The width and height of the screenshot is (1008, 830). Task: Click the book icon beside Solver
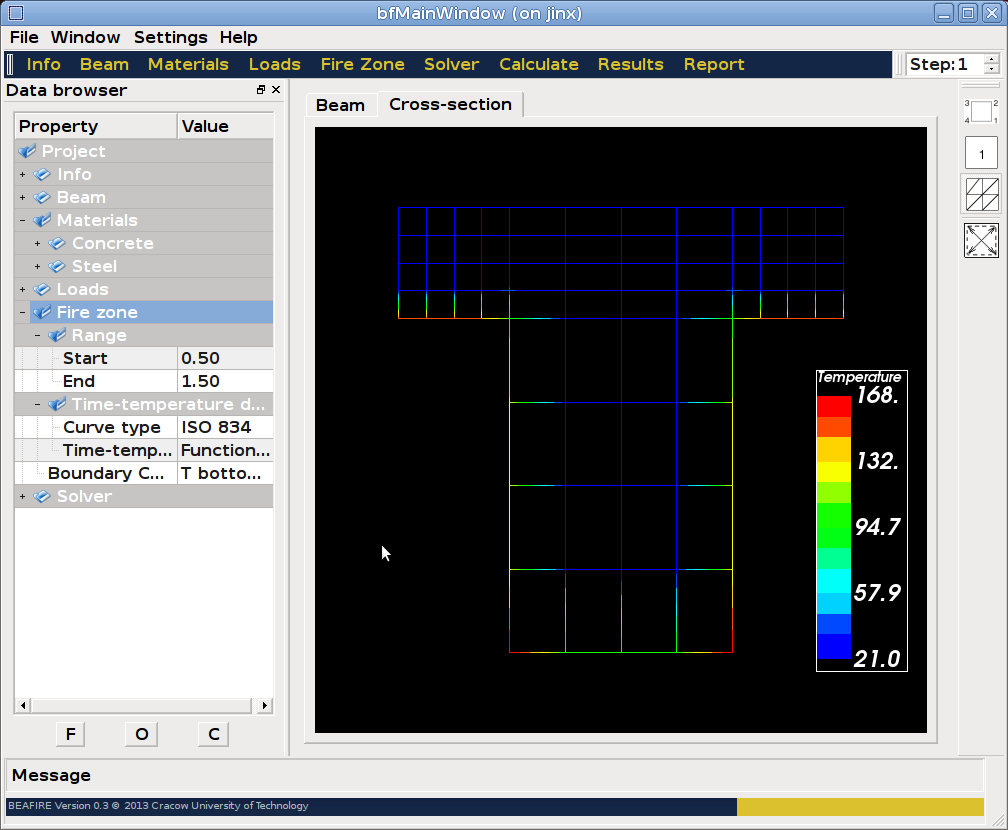pyautogui.click(x=42, y=496)
